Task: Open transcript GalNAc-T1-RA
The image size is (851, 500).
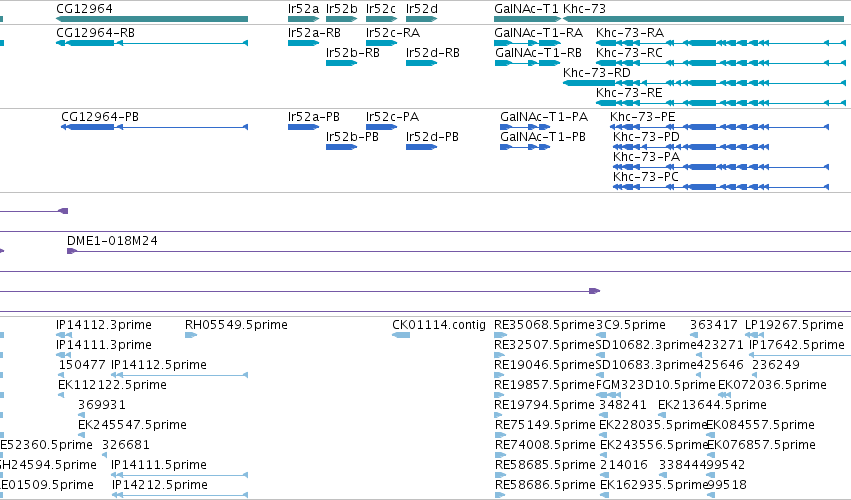Action: [538, 33]
